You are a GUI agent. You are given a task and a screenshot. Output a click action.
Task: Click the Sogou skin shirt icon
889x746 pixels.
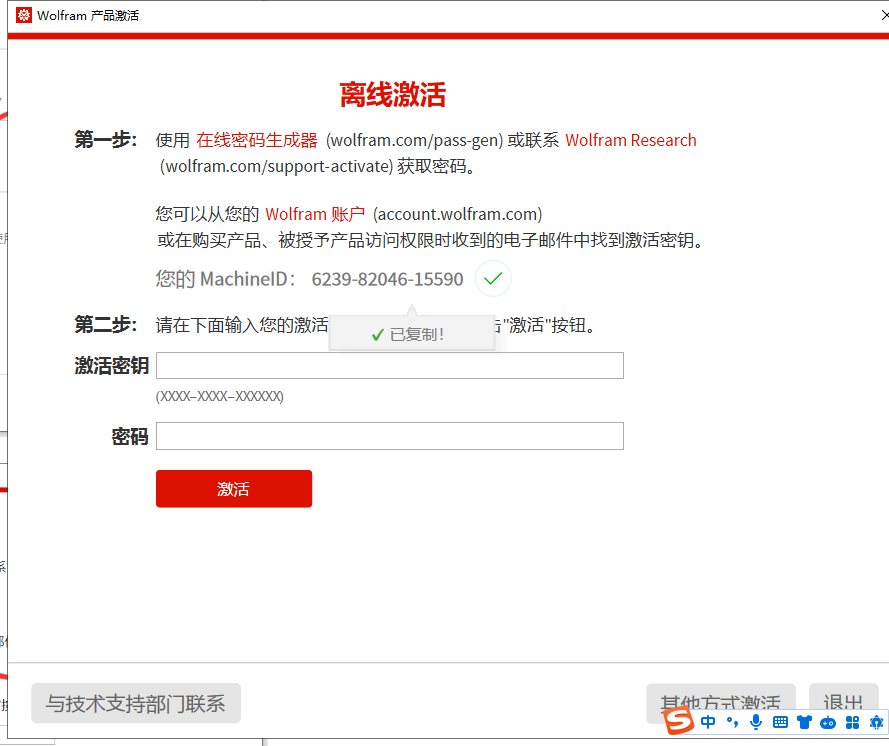pyautogui.click(x=804, y=722)
